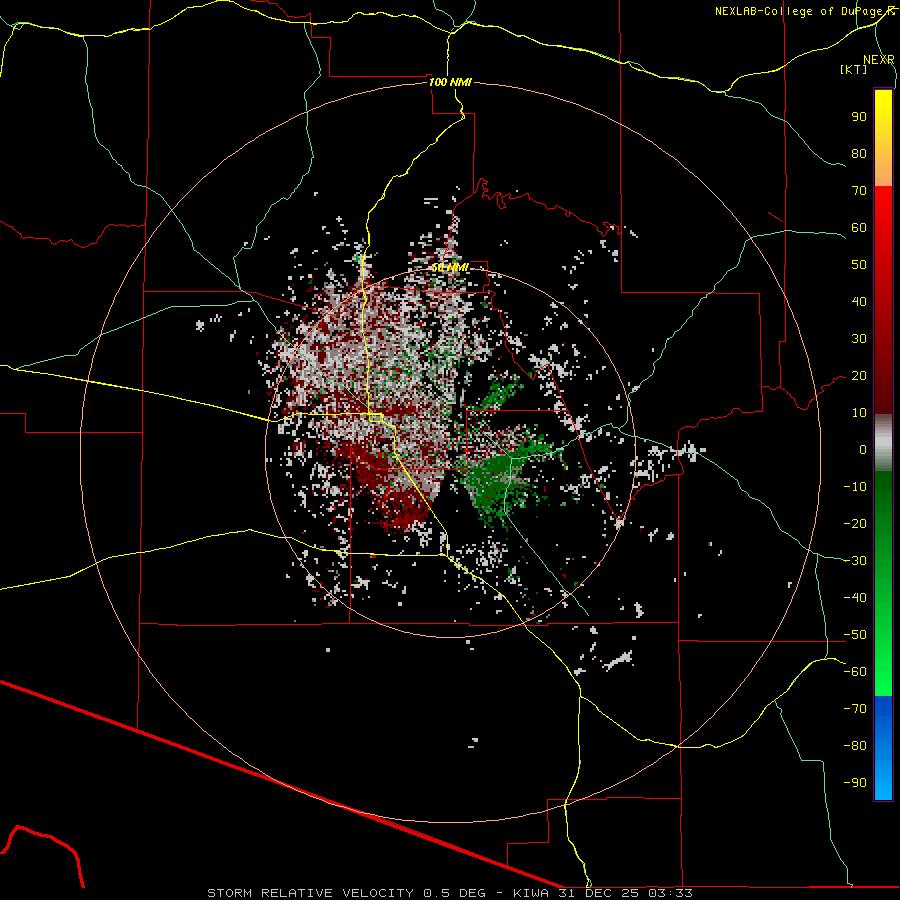Click the positive 30 scale label
This screenshot has width=900, height=900.
click(x=859, y=339)
